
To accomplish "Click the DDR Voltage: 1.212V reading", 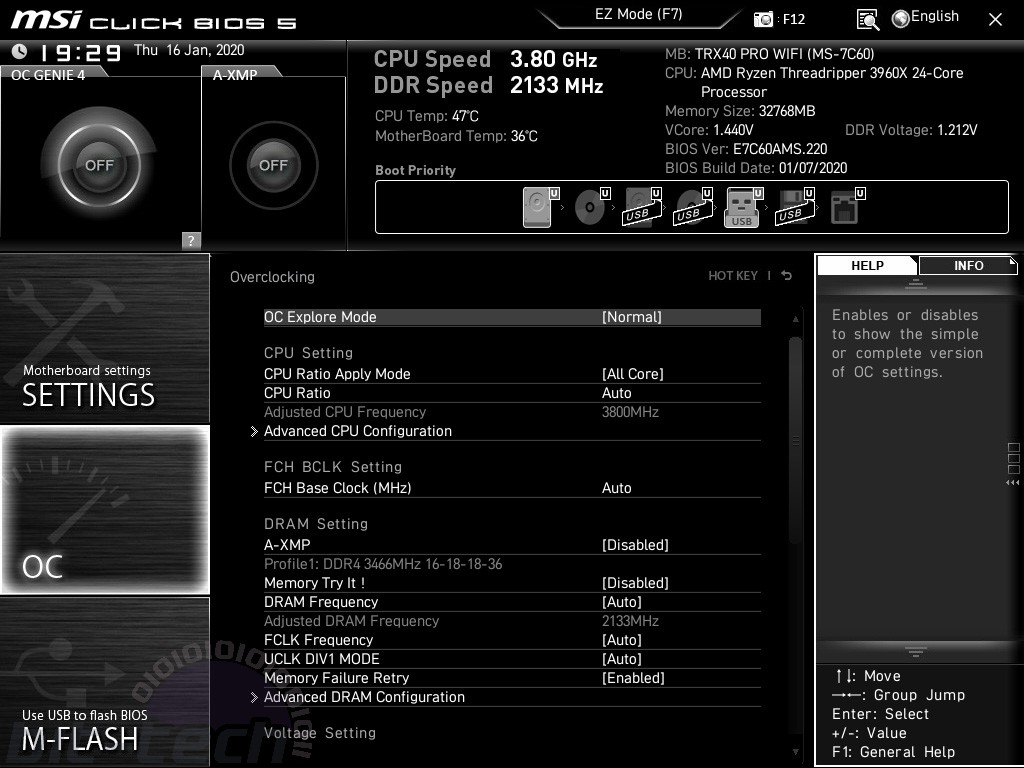I will 911,130.
